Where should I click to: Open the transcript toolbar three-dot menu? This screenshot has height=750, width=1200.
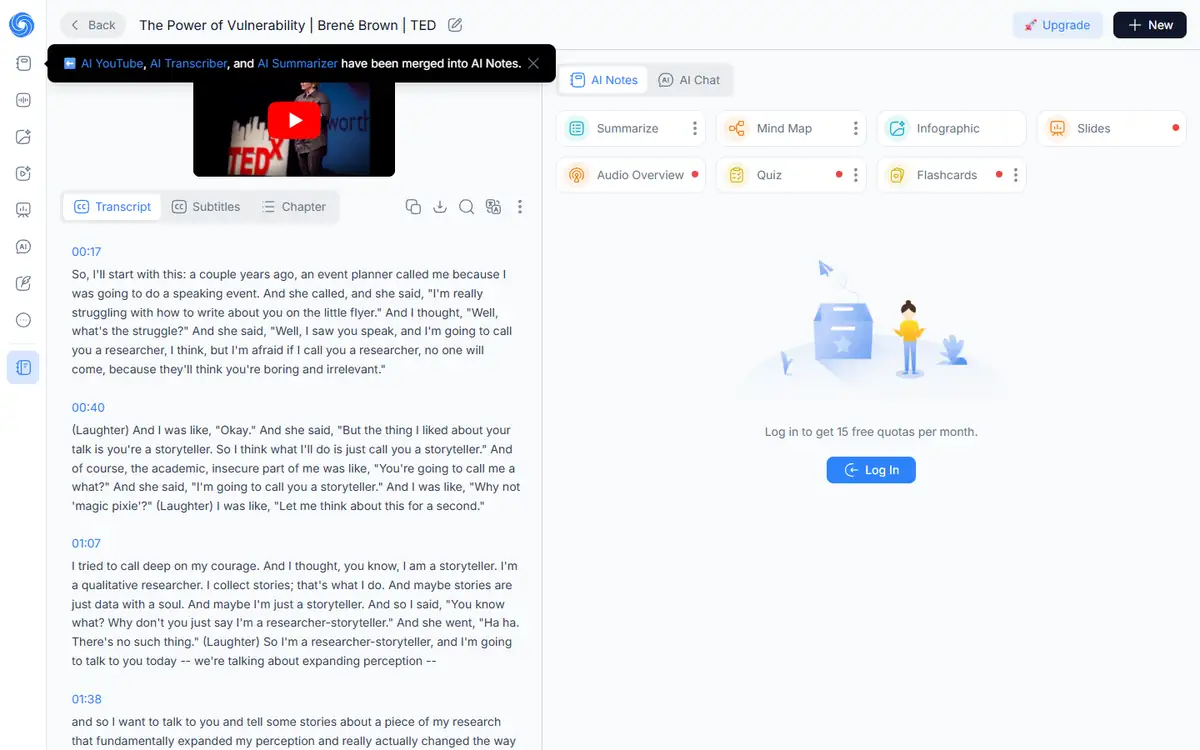[x=520, y=207]
